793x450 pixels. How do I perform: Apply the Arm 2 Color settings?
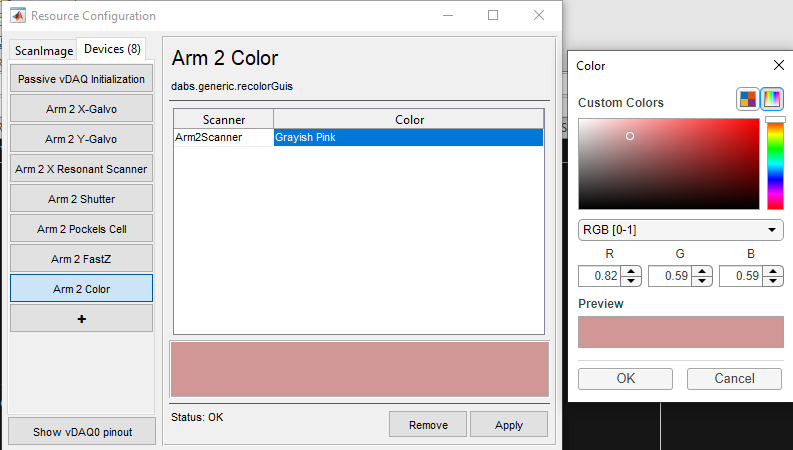[x=509, y=425]
